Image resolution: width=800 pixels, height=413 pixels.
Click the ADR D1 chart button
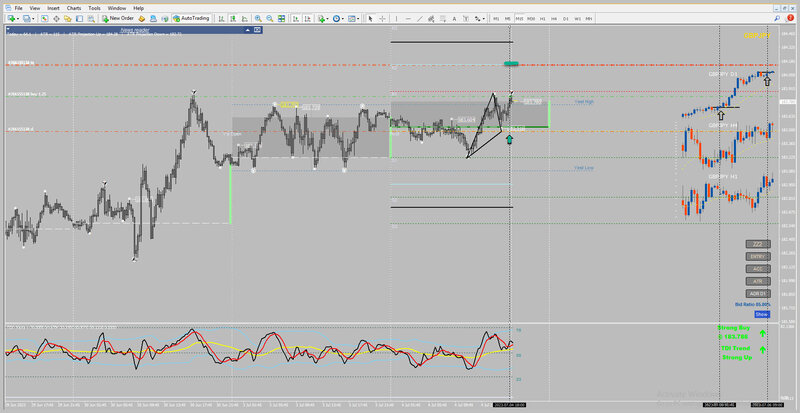(x=758, y=294)
